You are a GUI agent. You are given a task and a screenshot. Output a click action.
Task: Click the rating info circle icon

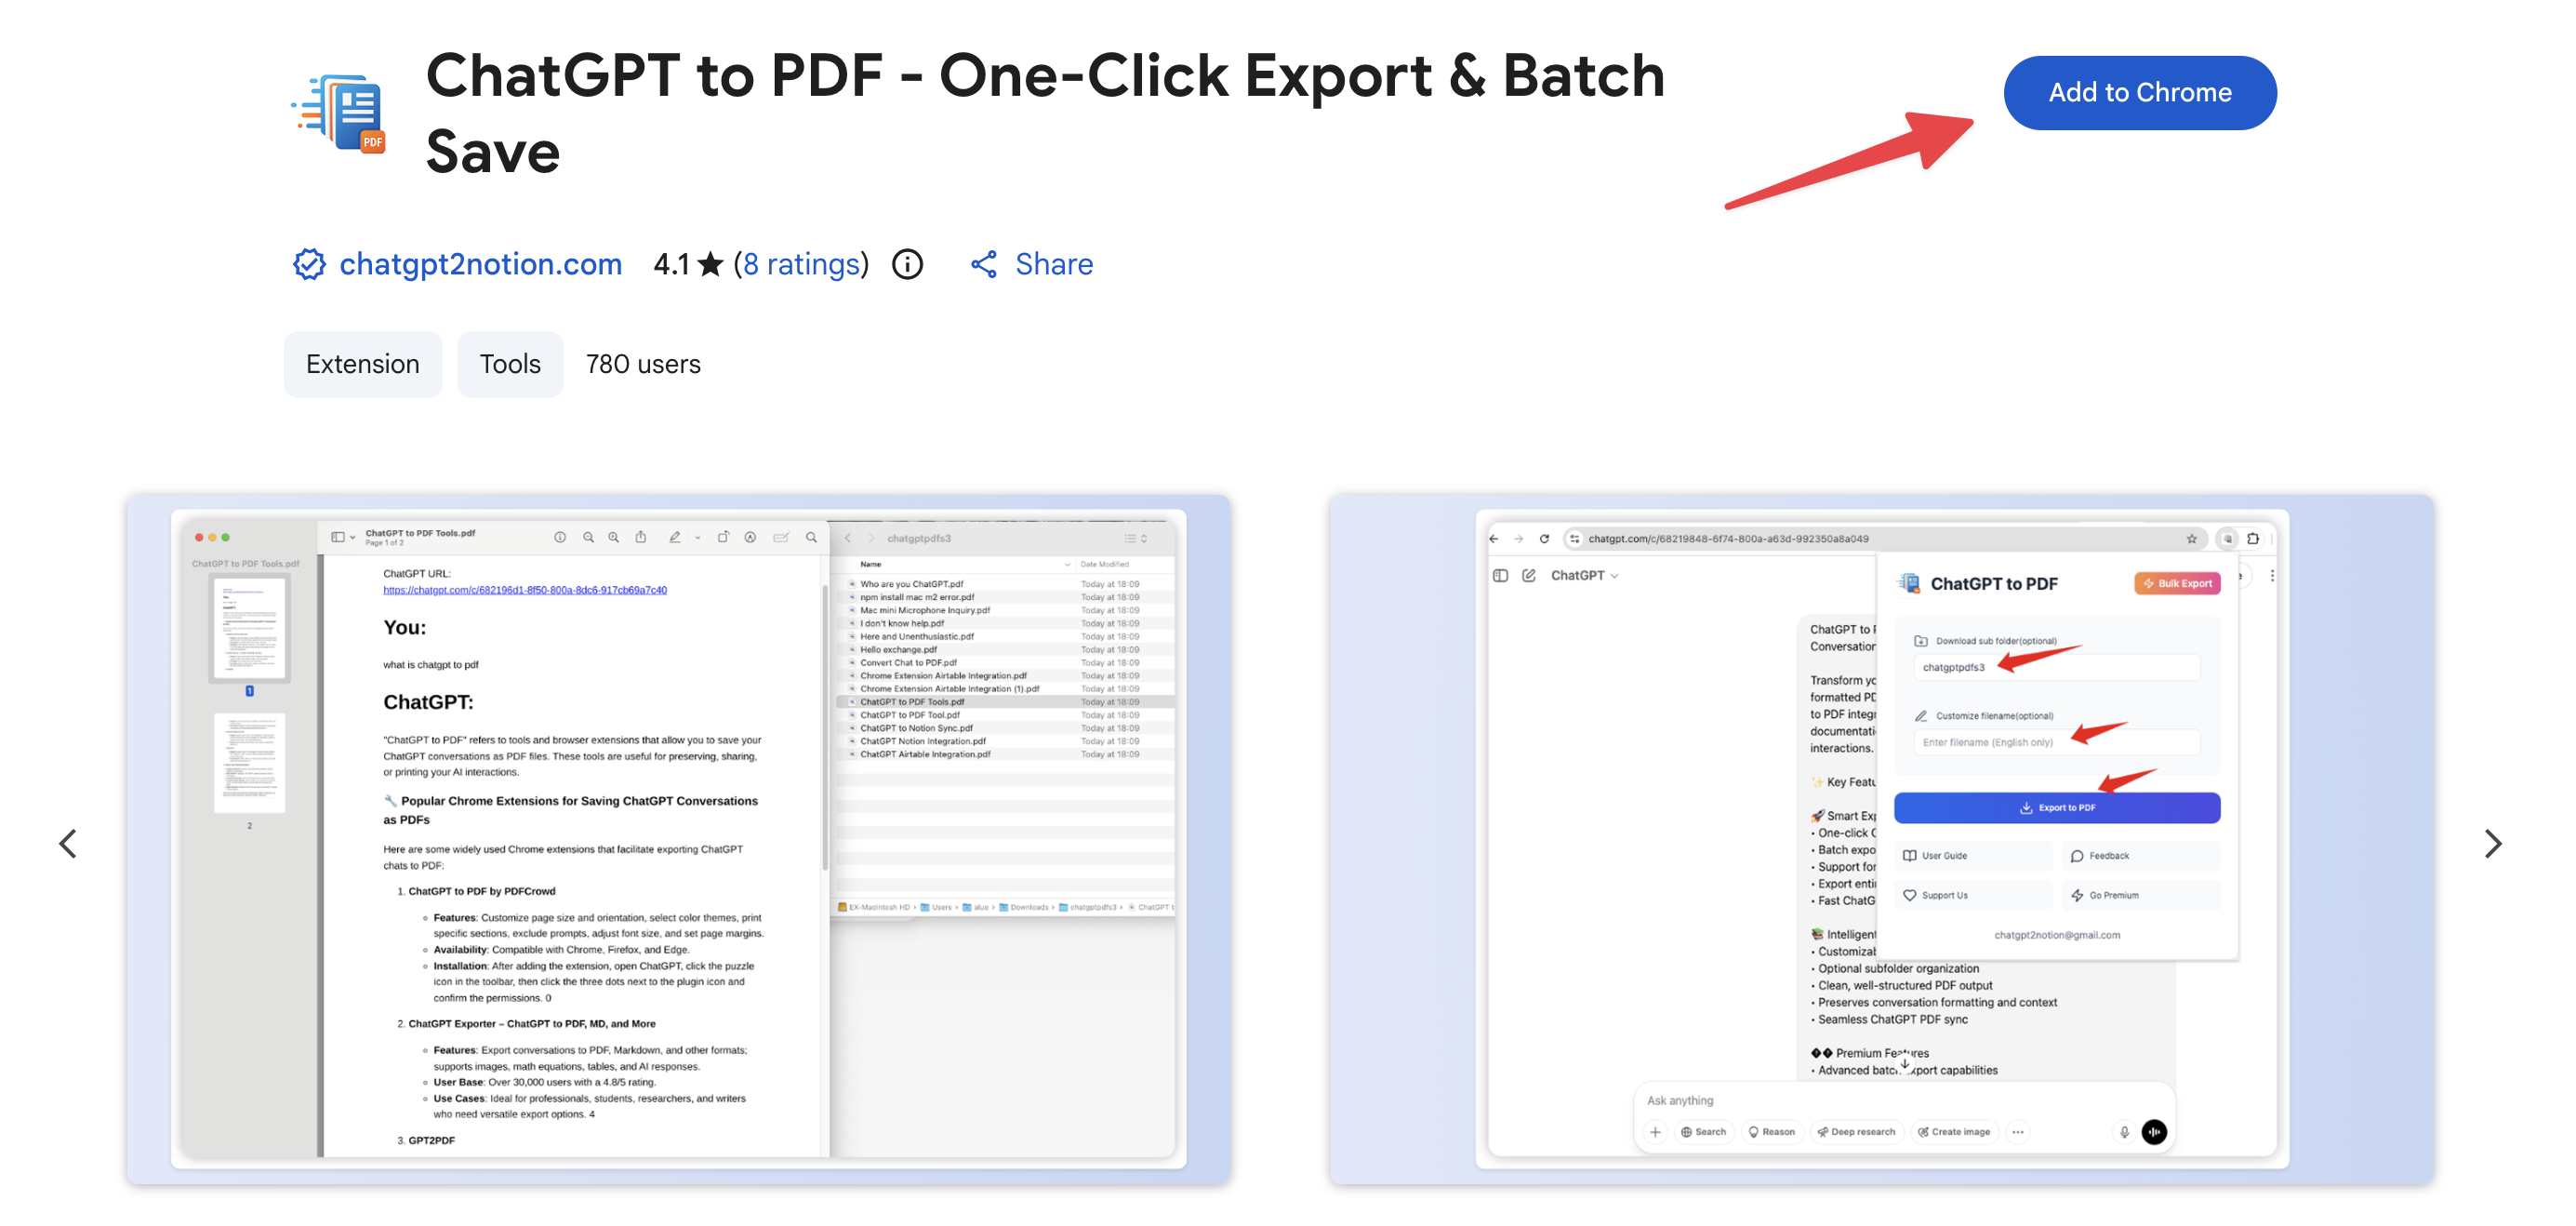point(907,264)
